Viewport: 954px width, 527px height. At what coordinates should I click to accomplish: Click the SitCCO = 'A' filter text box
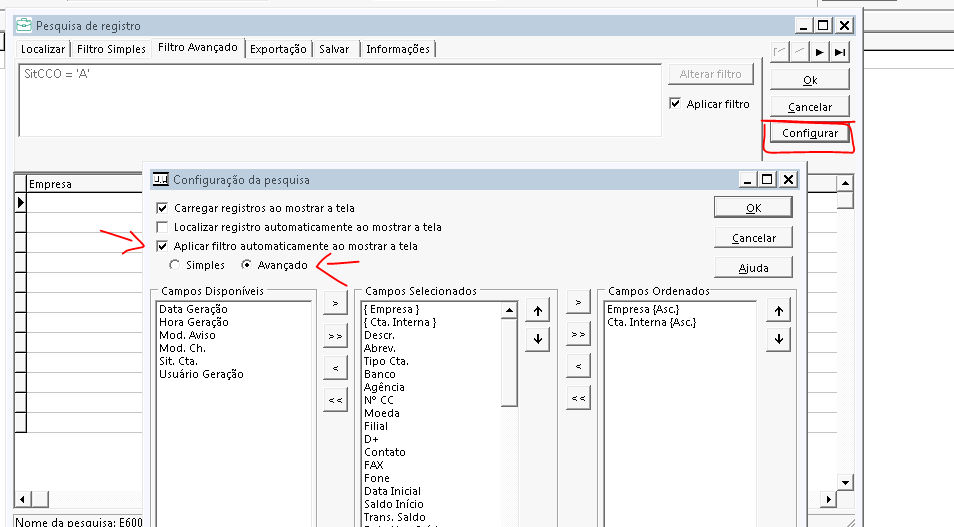(x=340, y=100)
